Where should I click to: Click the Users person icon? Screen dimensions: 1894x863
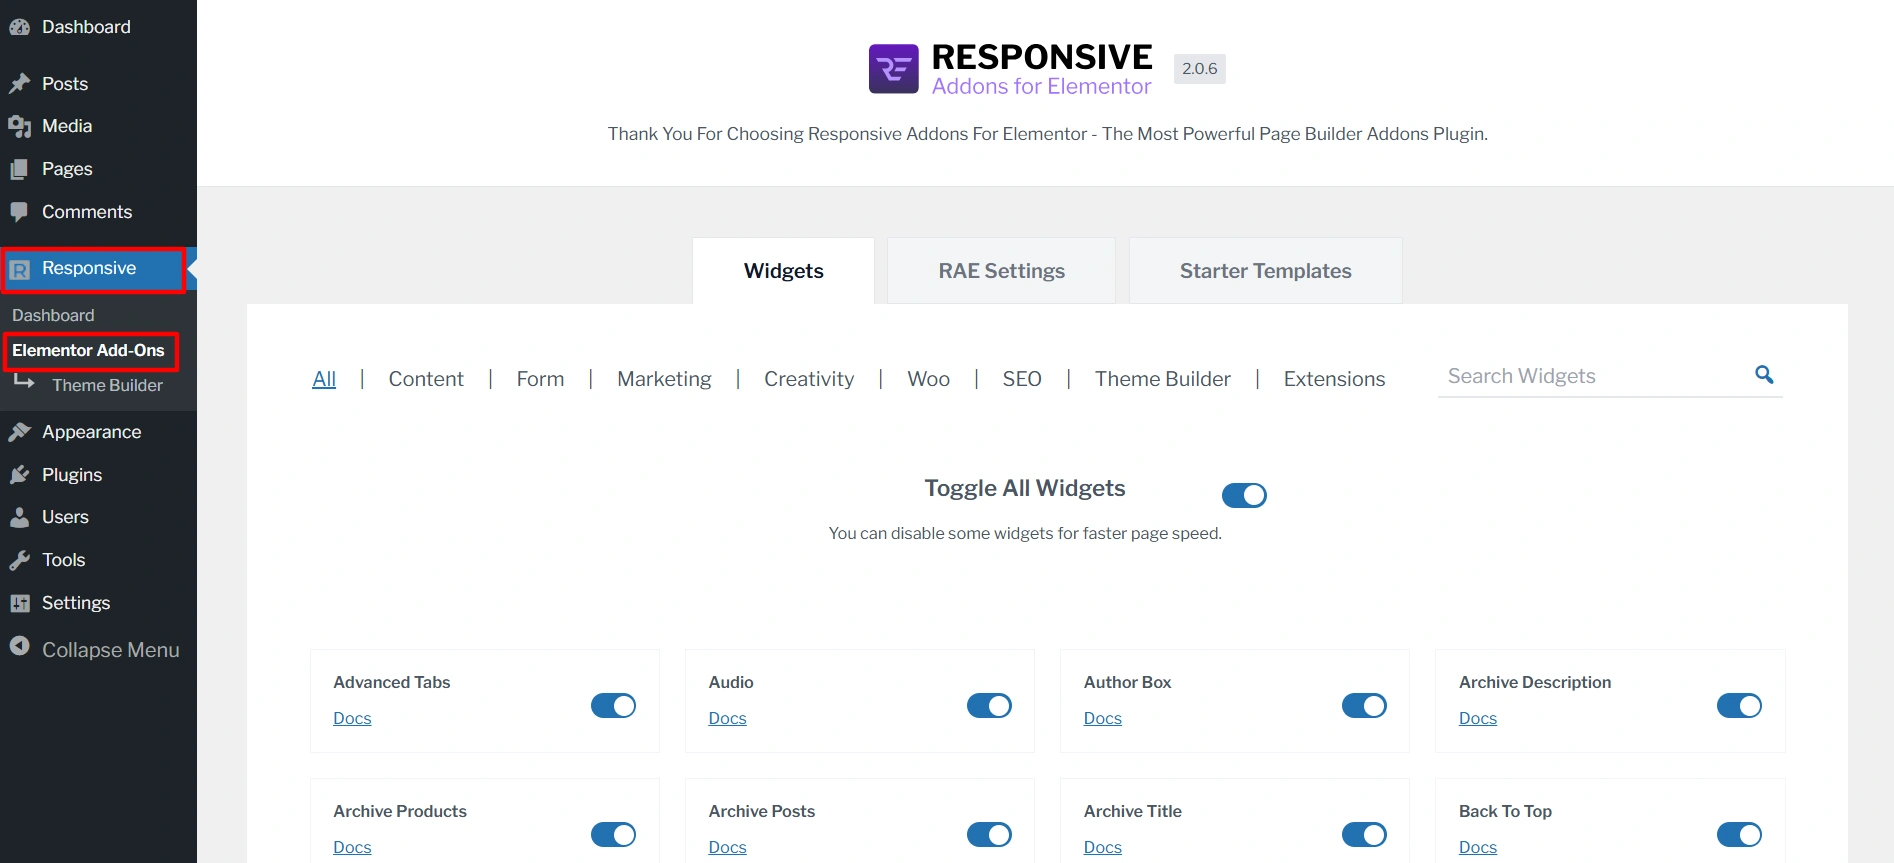(x=19, y=517)
